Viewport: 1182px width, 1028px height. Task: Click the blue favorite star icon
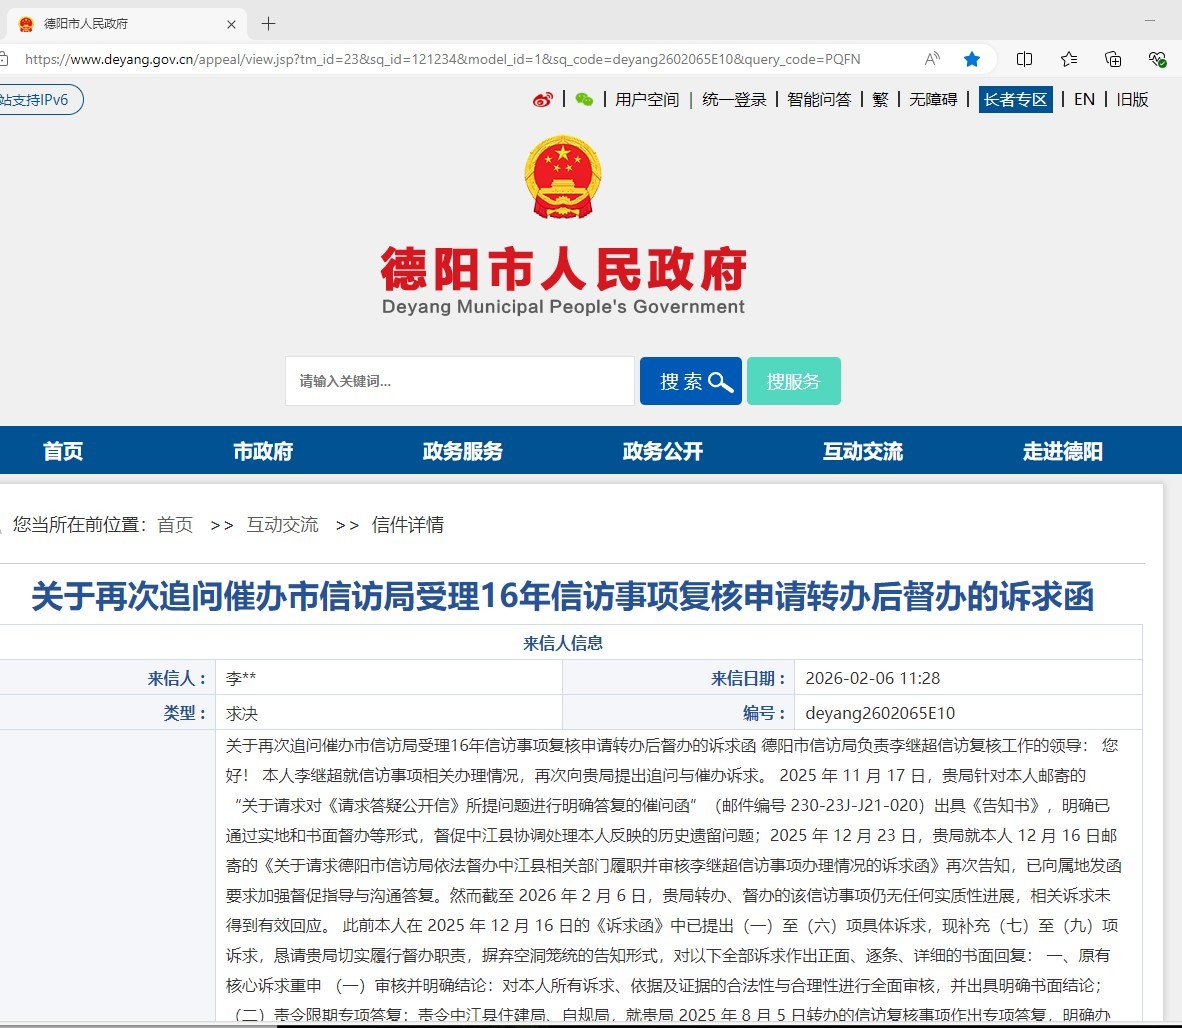point(972,59)
